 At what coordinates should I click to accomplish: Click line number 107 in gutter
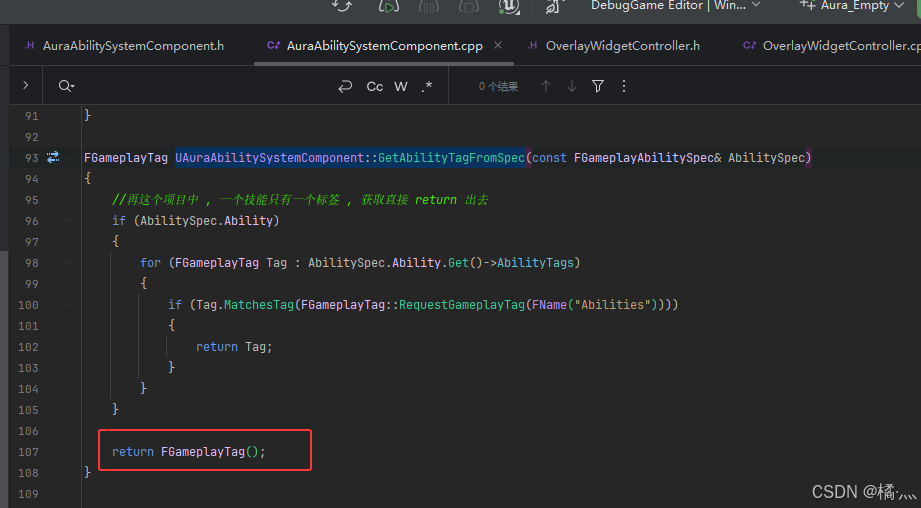28,452
